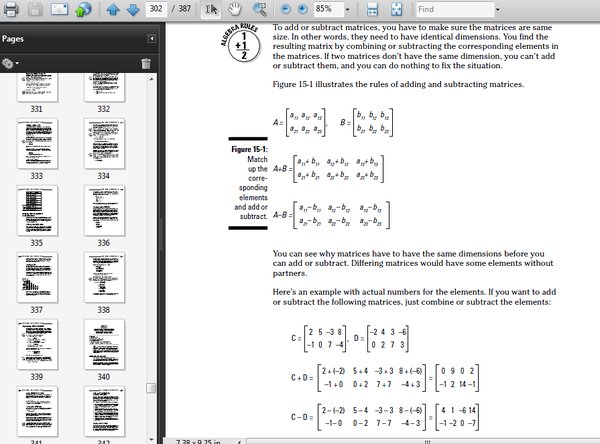
Task: Select page 339 thumbnail
Action: (x=37, y=344)
